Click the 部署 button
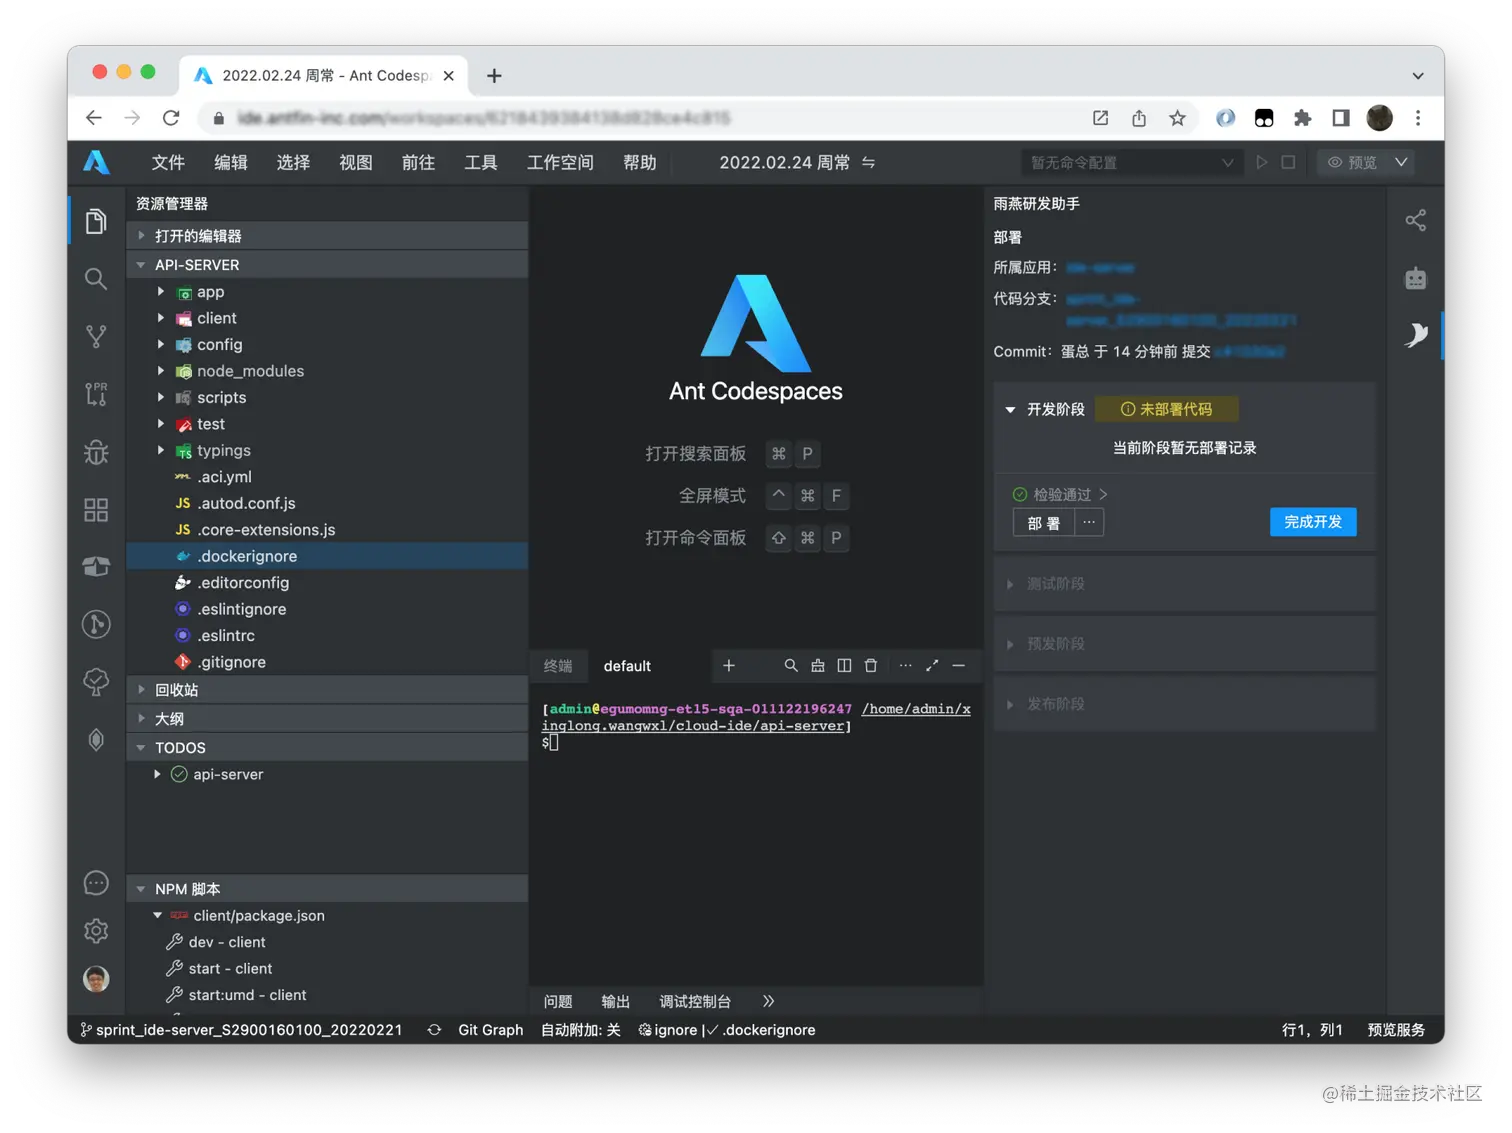This screenshot has height=1133, width=1512. point(1043,523)
